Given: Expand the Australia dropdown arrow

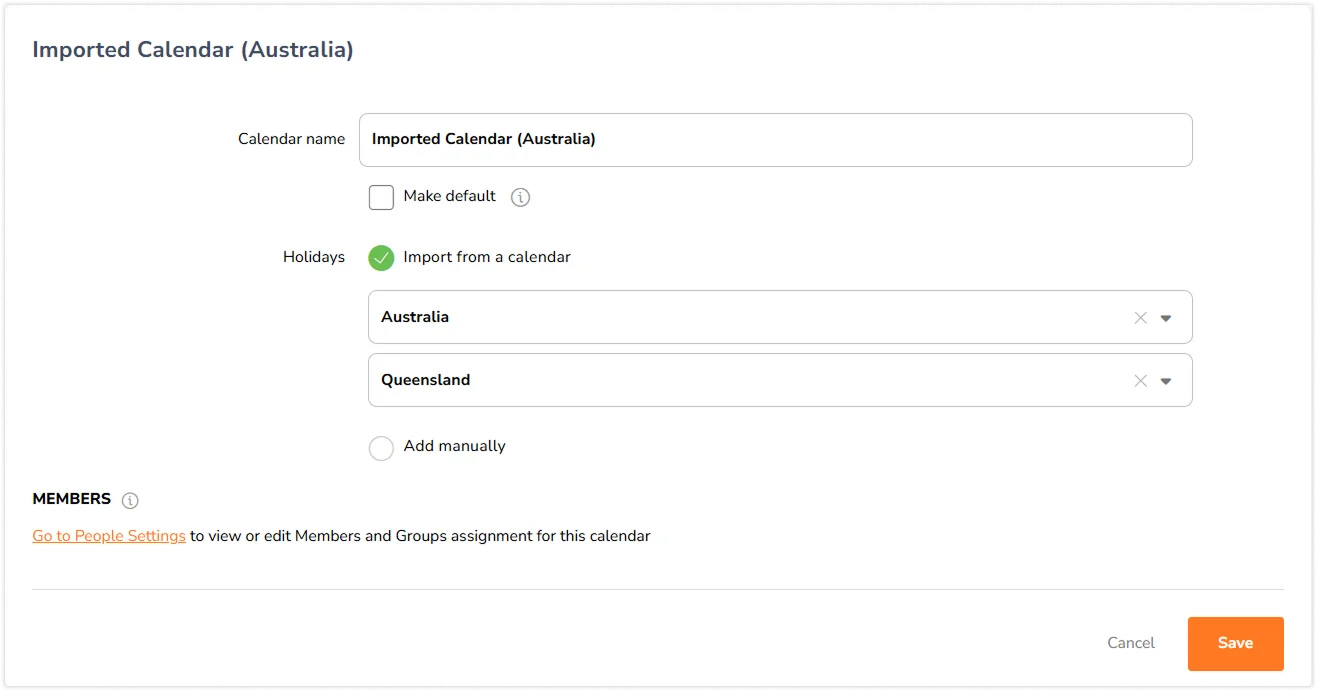Looking at the screenshot, I should pyautogui.click(x=1166, y=318).
